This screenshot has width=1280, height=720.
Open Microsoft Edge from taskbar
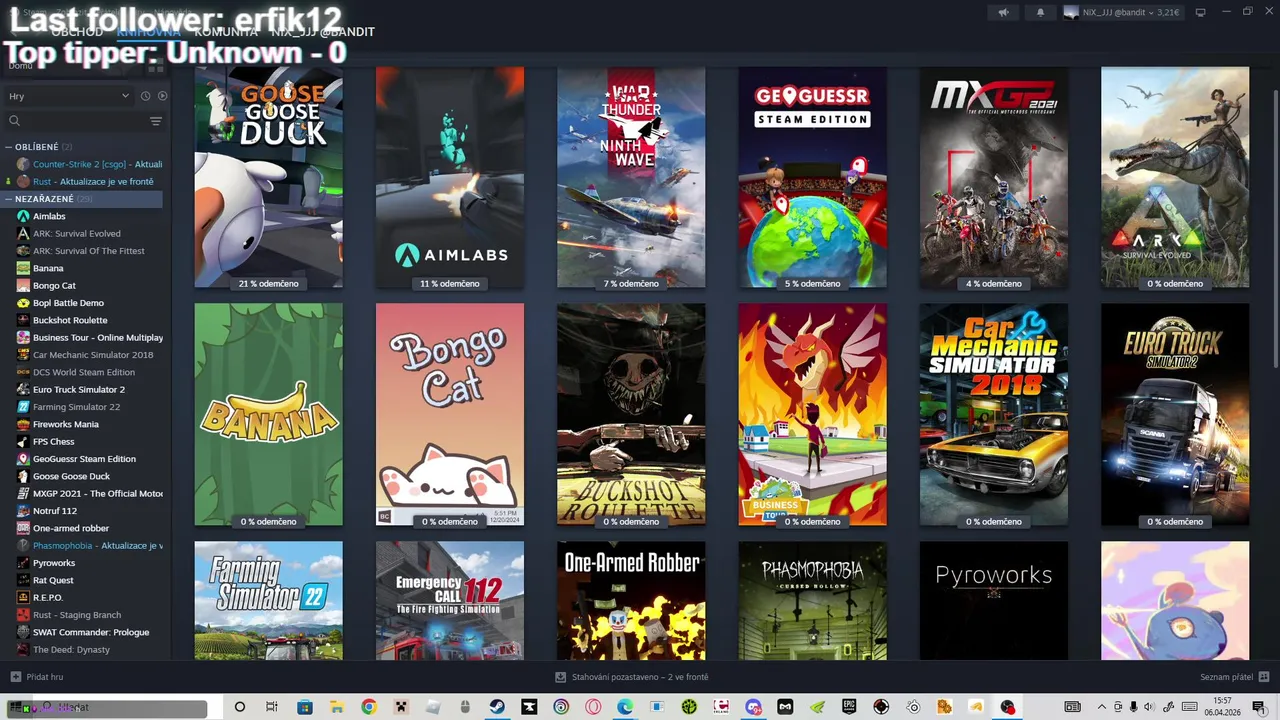pyautogui.click(x=625, y=707)
